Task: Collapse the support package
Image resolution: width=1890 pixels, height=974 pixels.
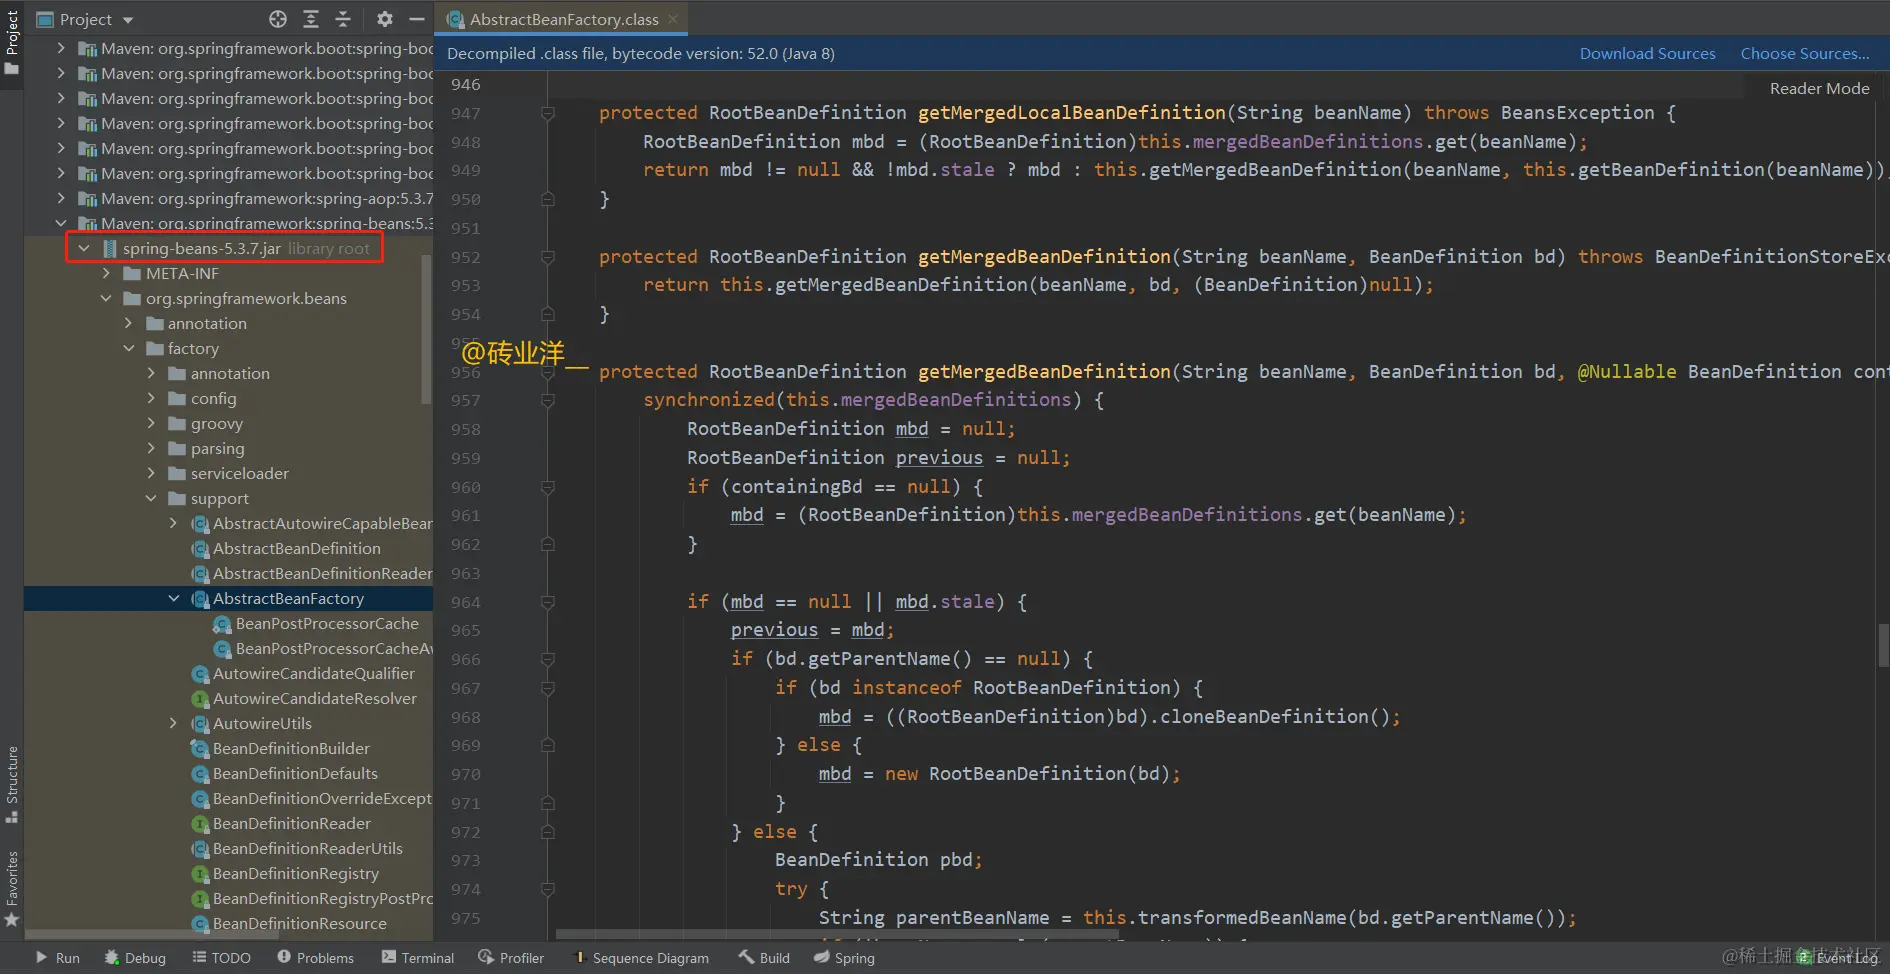Action: point(151,498)
